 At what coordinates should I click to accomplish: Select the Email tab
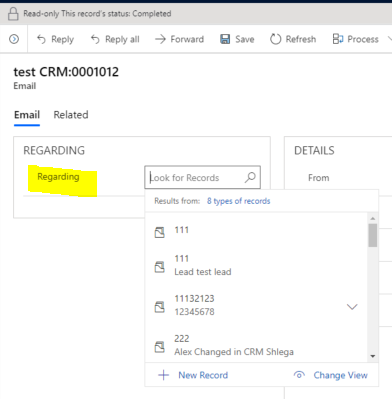click(x=27, y=115)
